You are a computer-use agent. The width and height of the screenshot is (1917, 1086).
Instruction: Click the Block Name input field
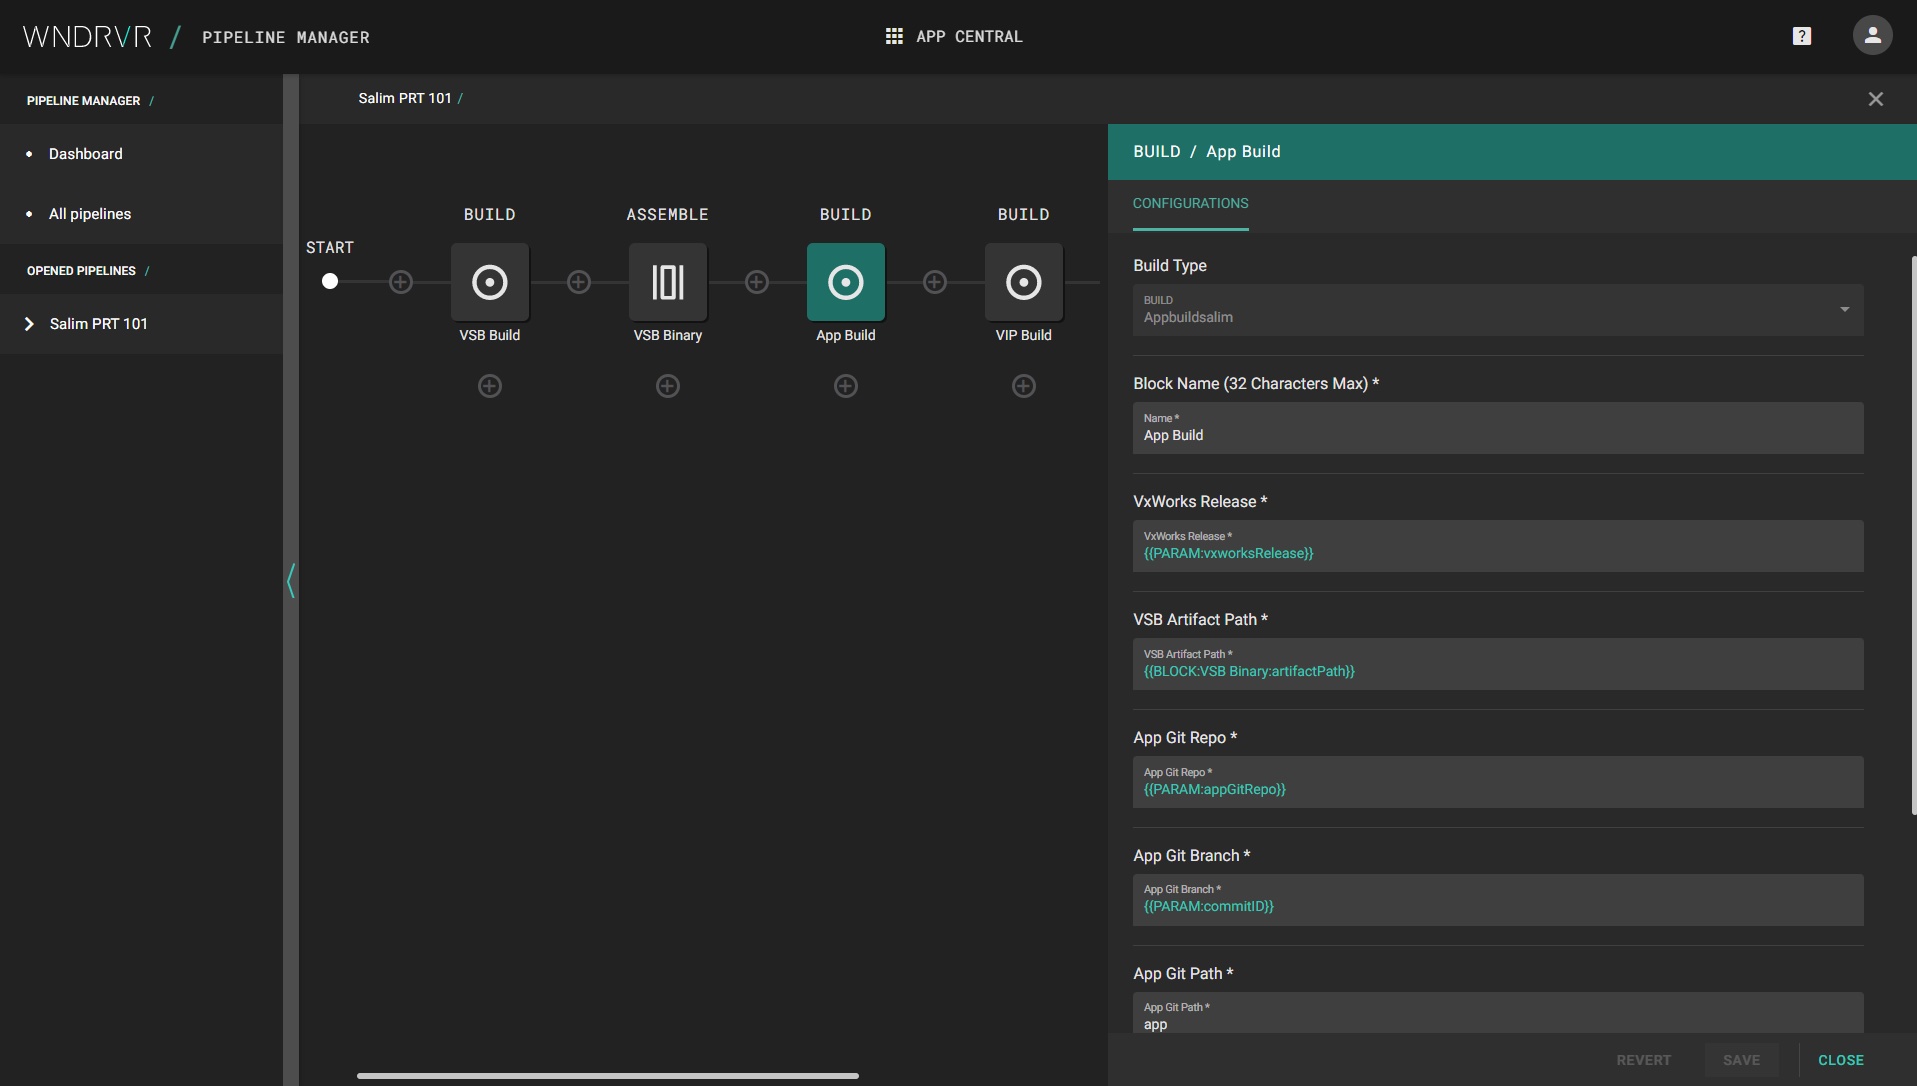pos(1498,428)
